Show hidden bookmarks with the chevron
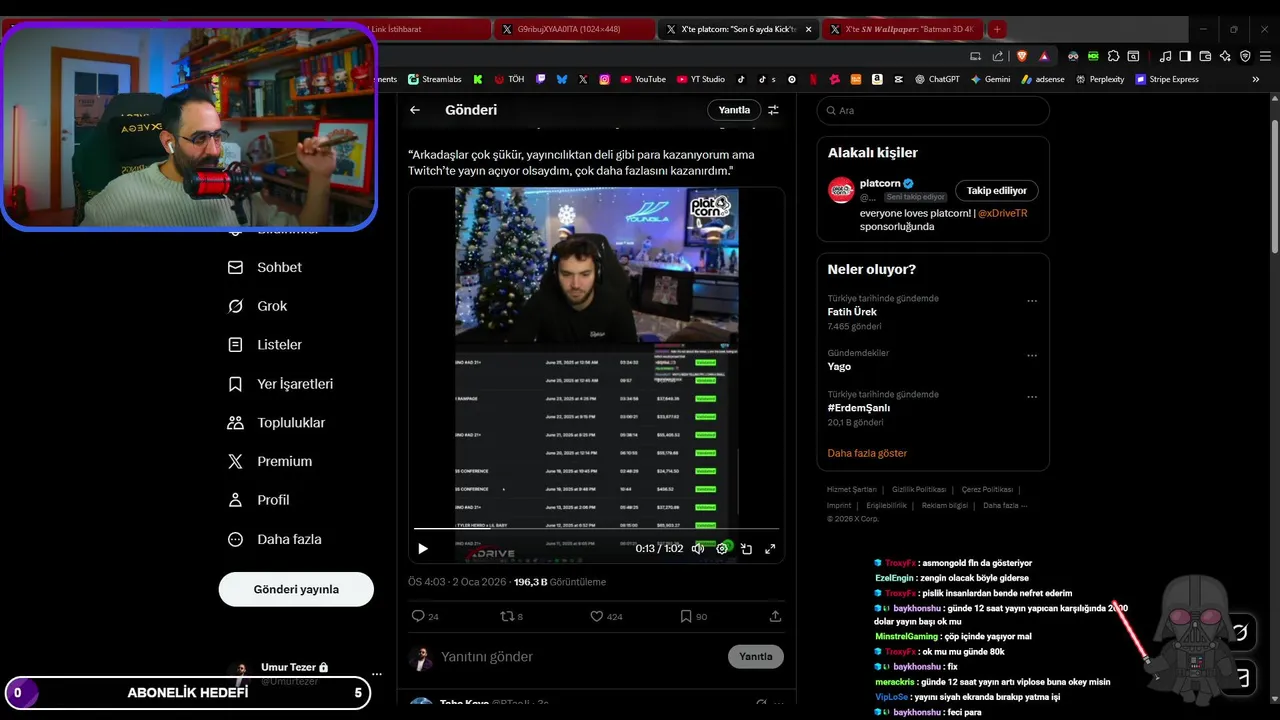Screen dimensions: 1280x720 tap(1256, 79)
